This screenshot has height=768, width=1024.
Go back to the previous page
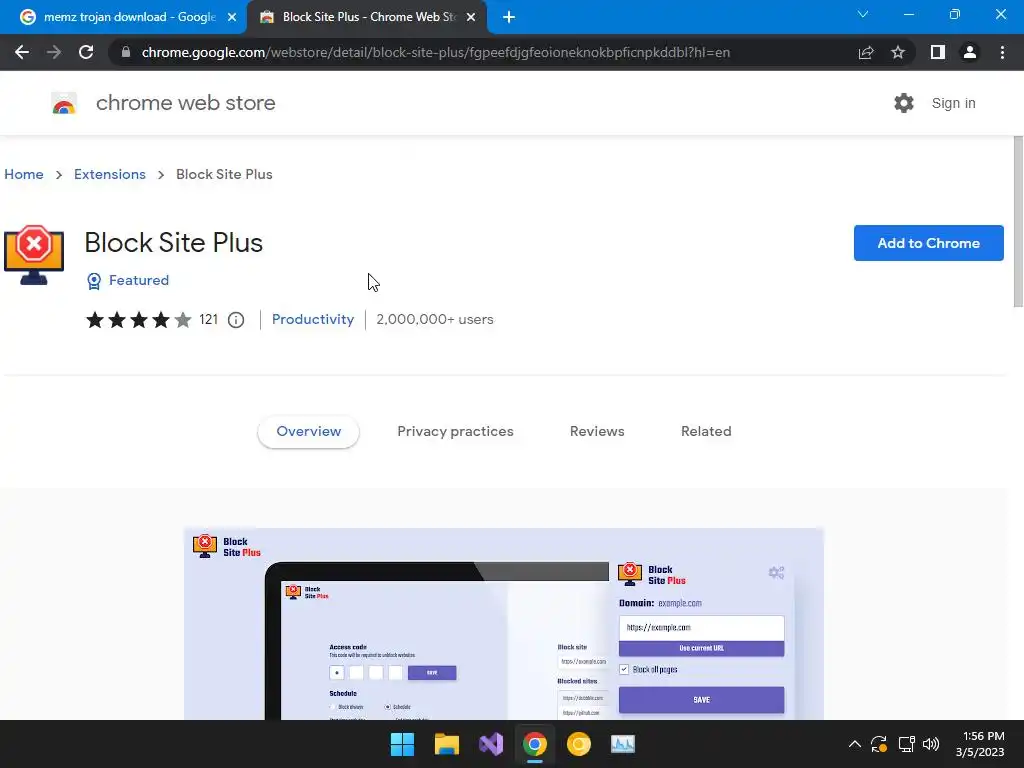[x=22, y=52]
